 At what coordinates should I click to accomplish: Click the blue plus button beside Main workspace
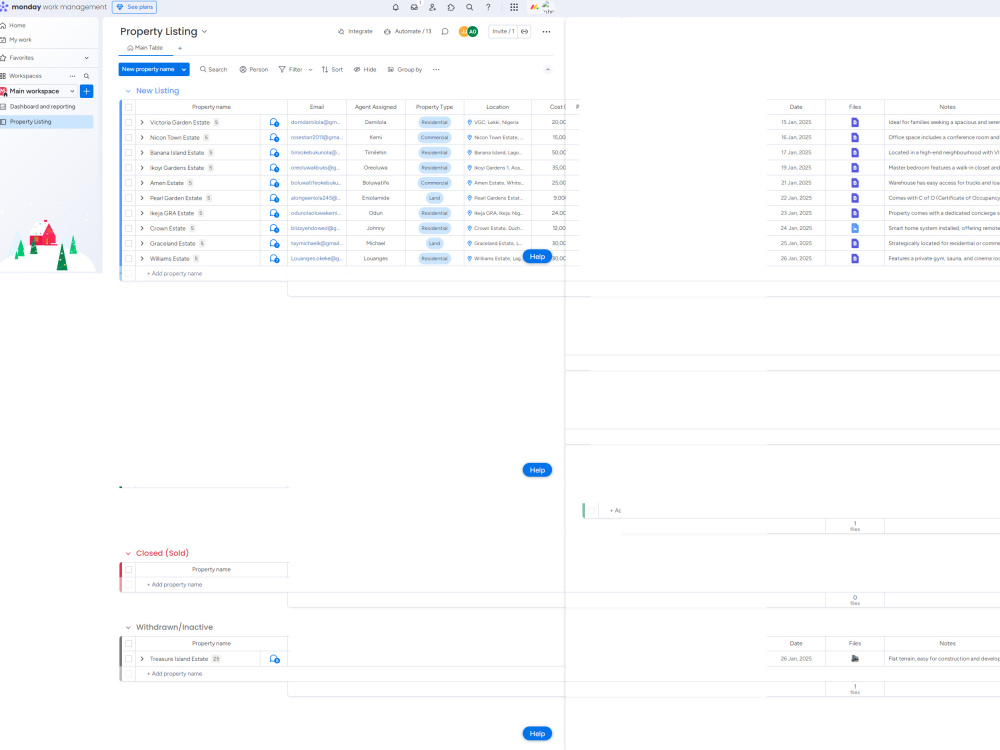(x=87, y=91)
